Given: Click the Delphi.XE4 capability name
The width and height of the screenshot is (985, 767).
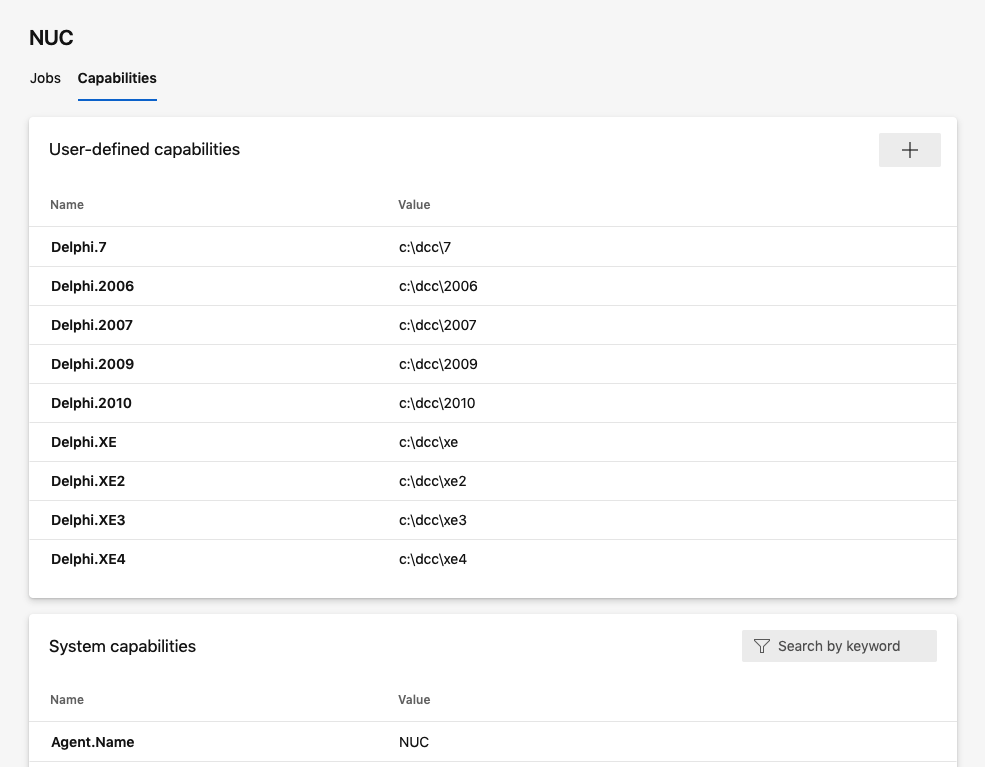Looking at the screenshot, I should click(88, 559).
